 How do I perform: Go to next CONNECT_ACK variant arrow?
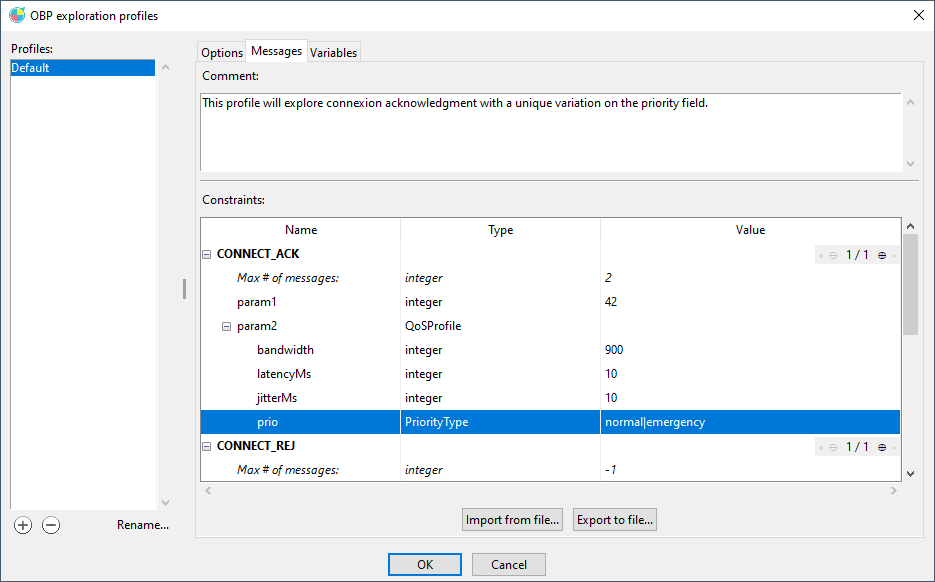tap(894, 255)
